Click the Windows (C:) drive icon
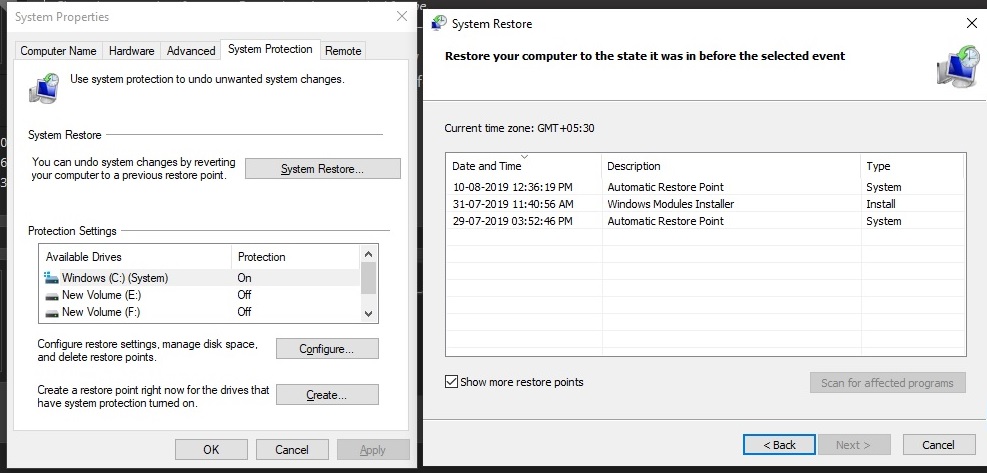This screenshot has height=473, width=987. click(52, 277)
